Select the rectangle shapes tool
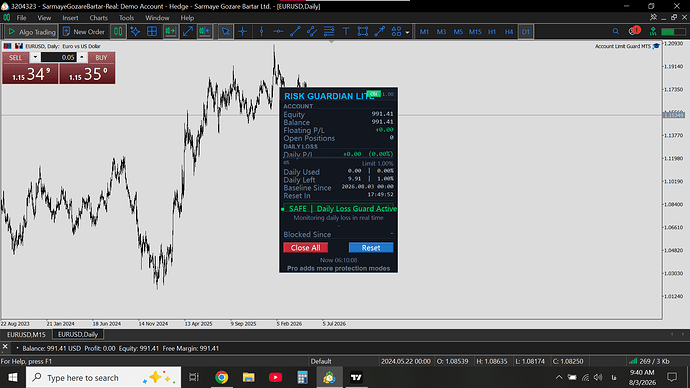Viewport: 690px width, 388px height. [x=363, y=32]
